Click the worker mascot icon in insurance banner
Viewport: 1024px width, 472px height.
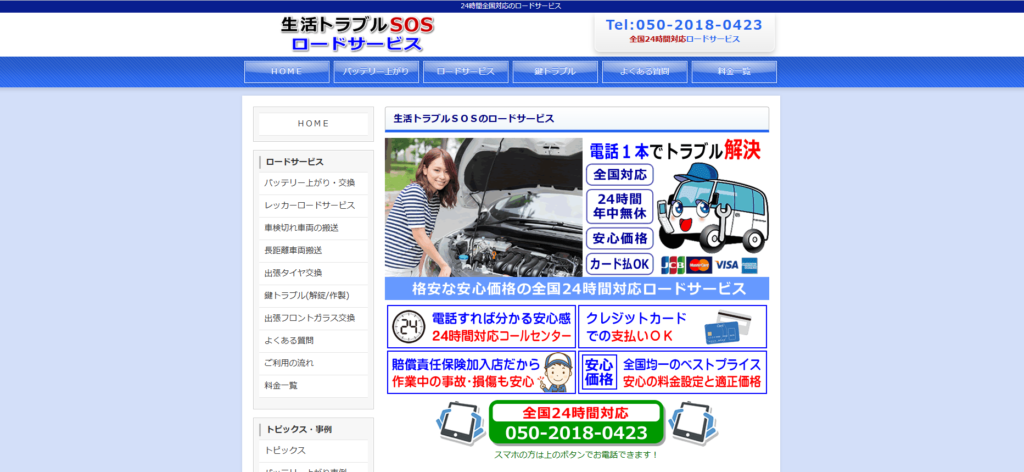558,372
